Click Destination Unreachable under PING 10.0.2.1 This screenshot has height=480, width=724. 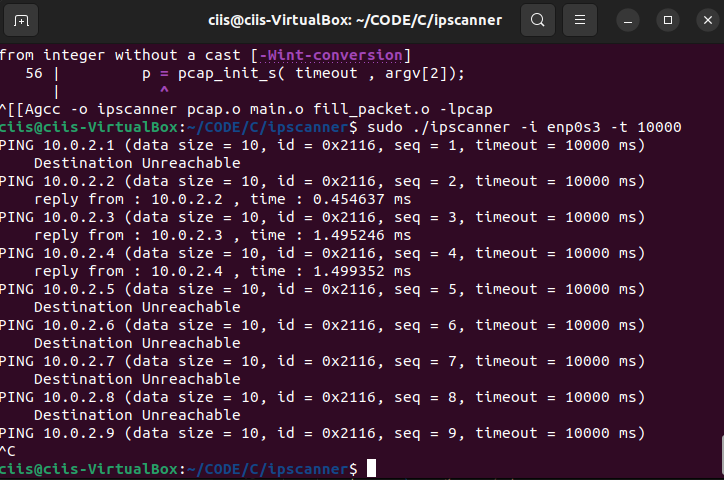137,163
